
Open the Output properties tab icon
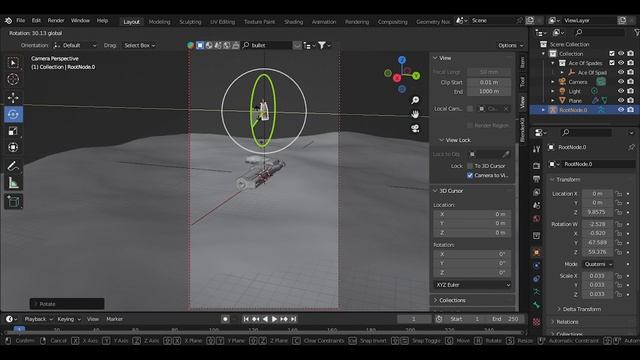tap(536, 179)
